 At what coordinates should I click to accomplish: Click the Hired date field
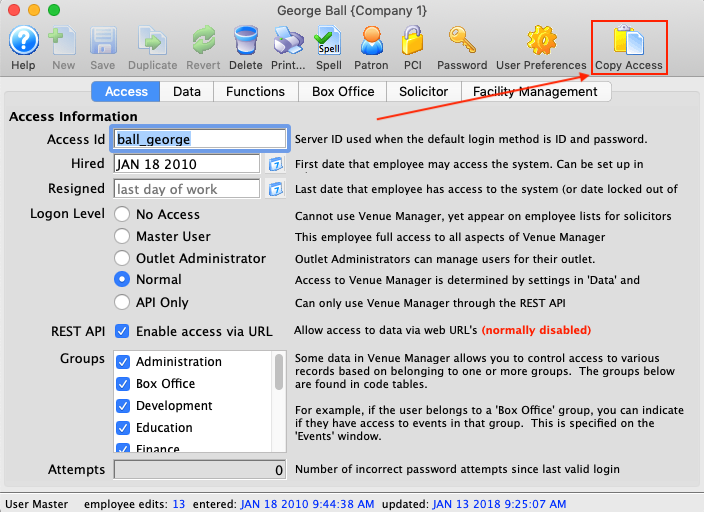pyautogui.click(x=187, y=164)
